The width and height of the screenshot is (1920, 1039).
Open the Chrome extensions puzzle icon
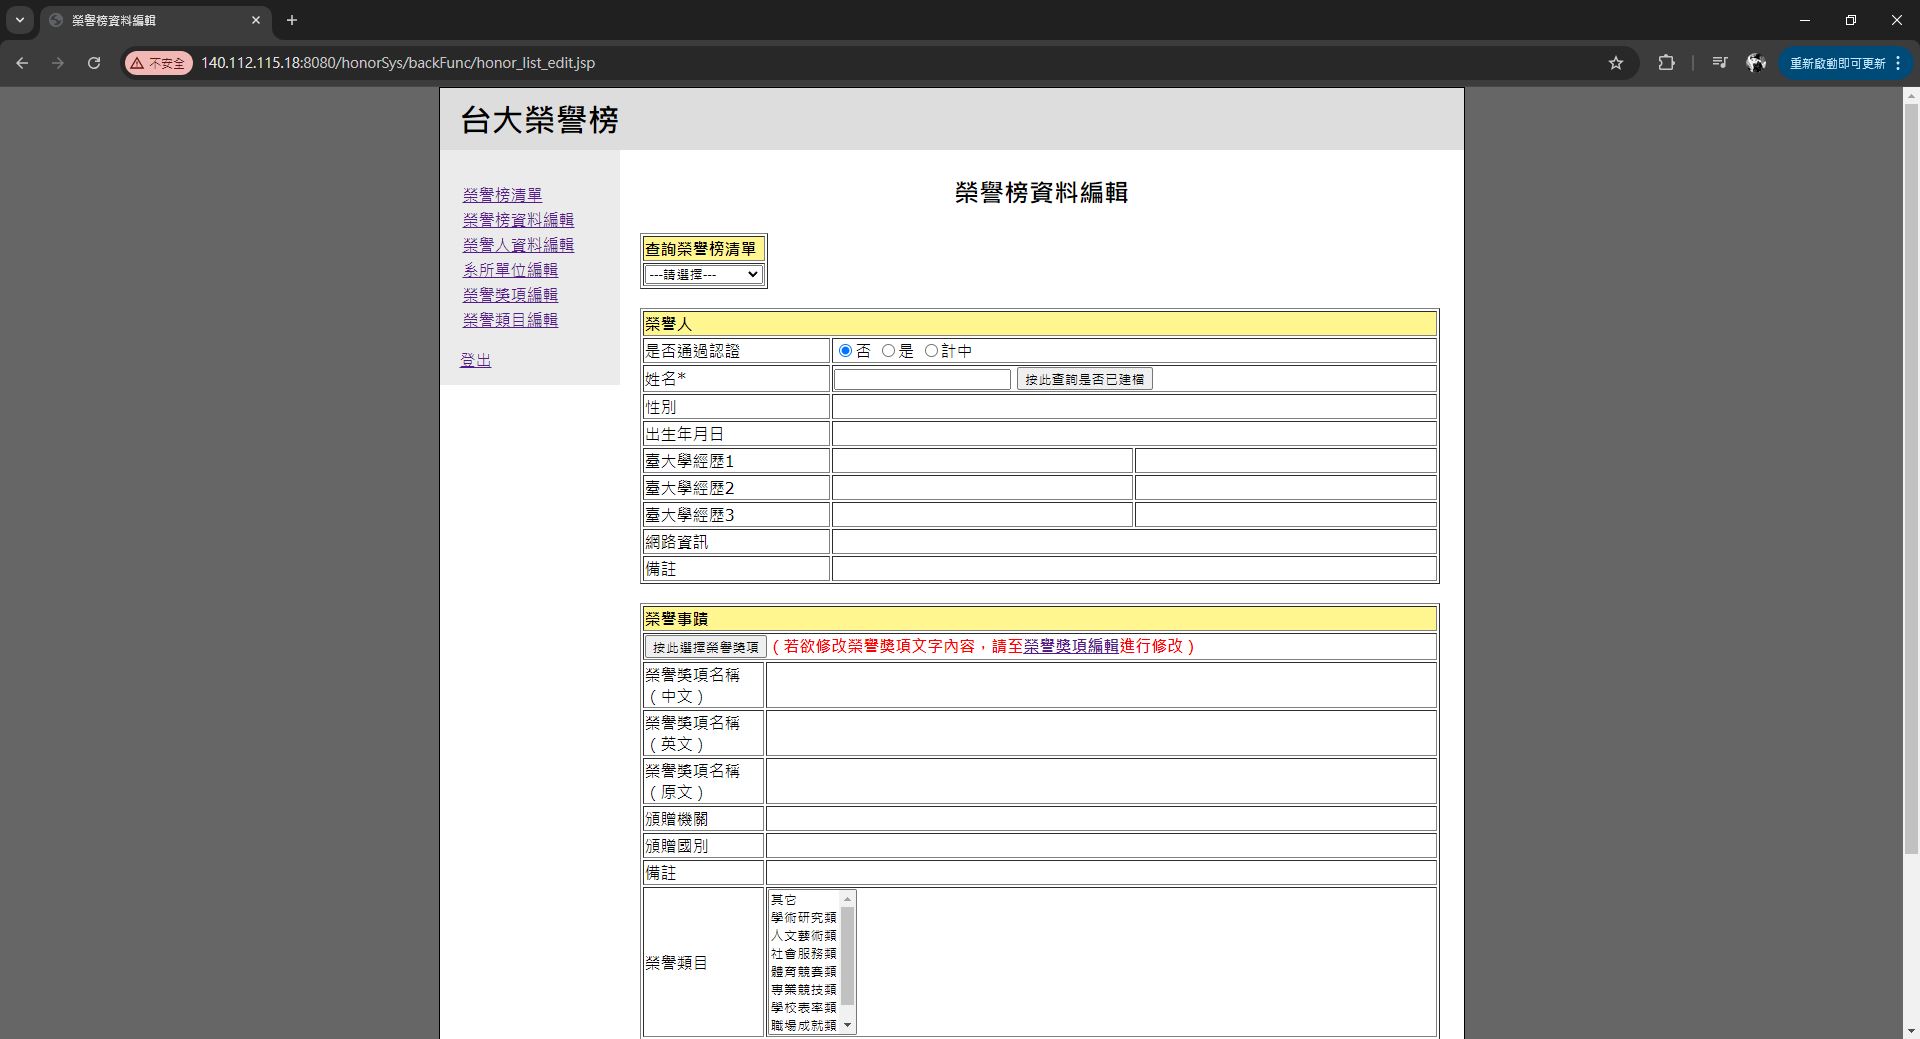(1666, 63)
